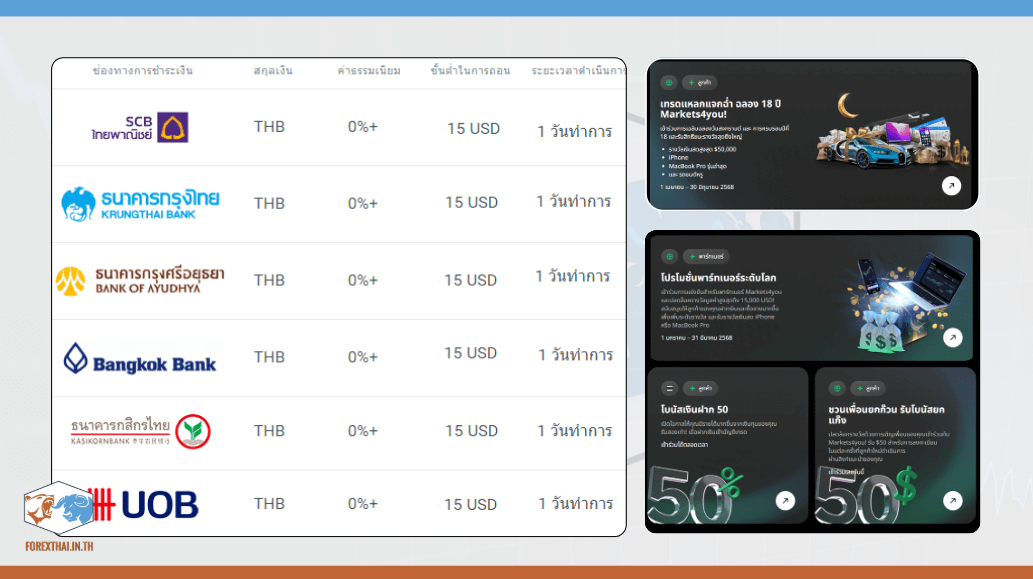Open the 50% deposit bonus card arrow
The height and width of the screenshot is (579, 1033).
pyautogui.click(x=785, y=501)
